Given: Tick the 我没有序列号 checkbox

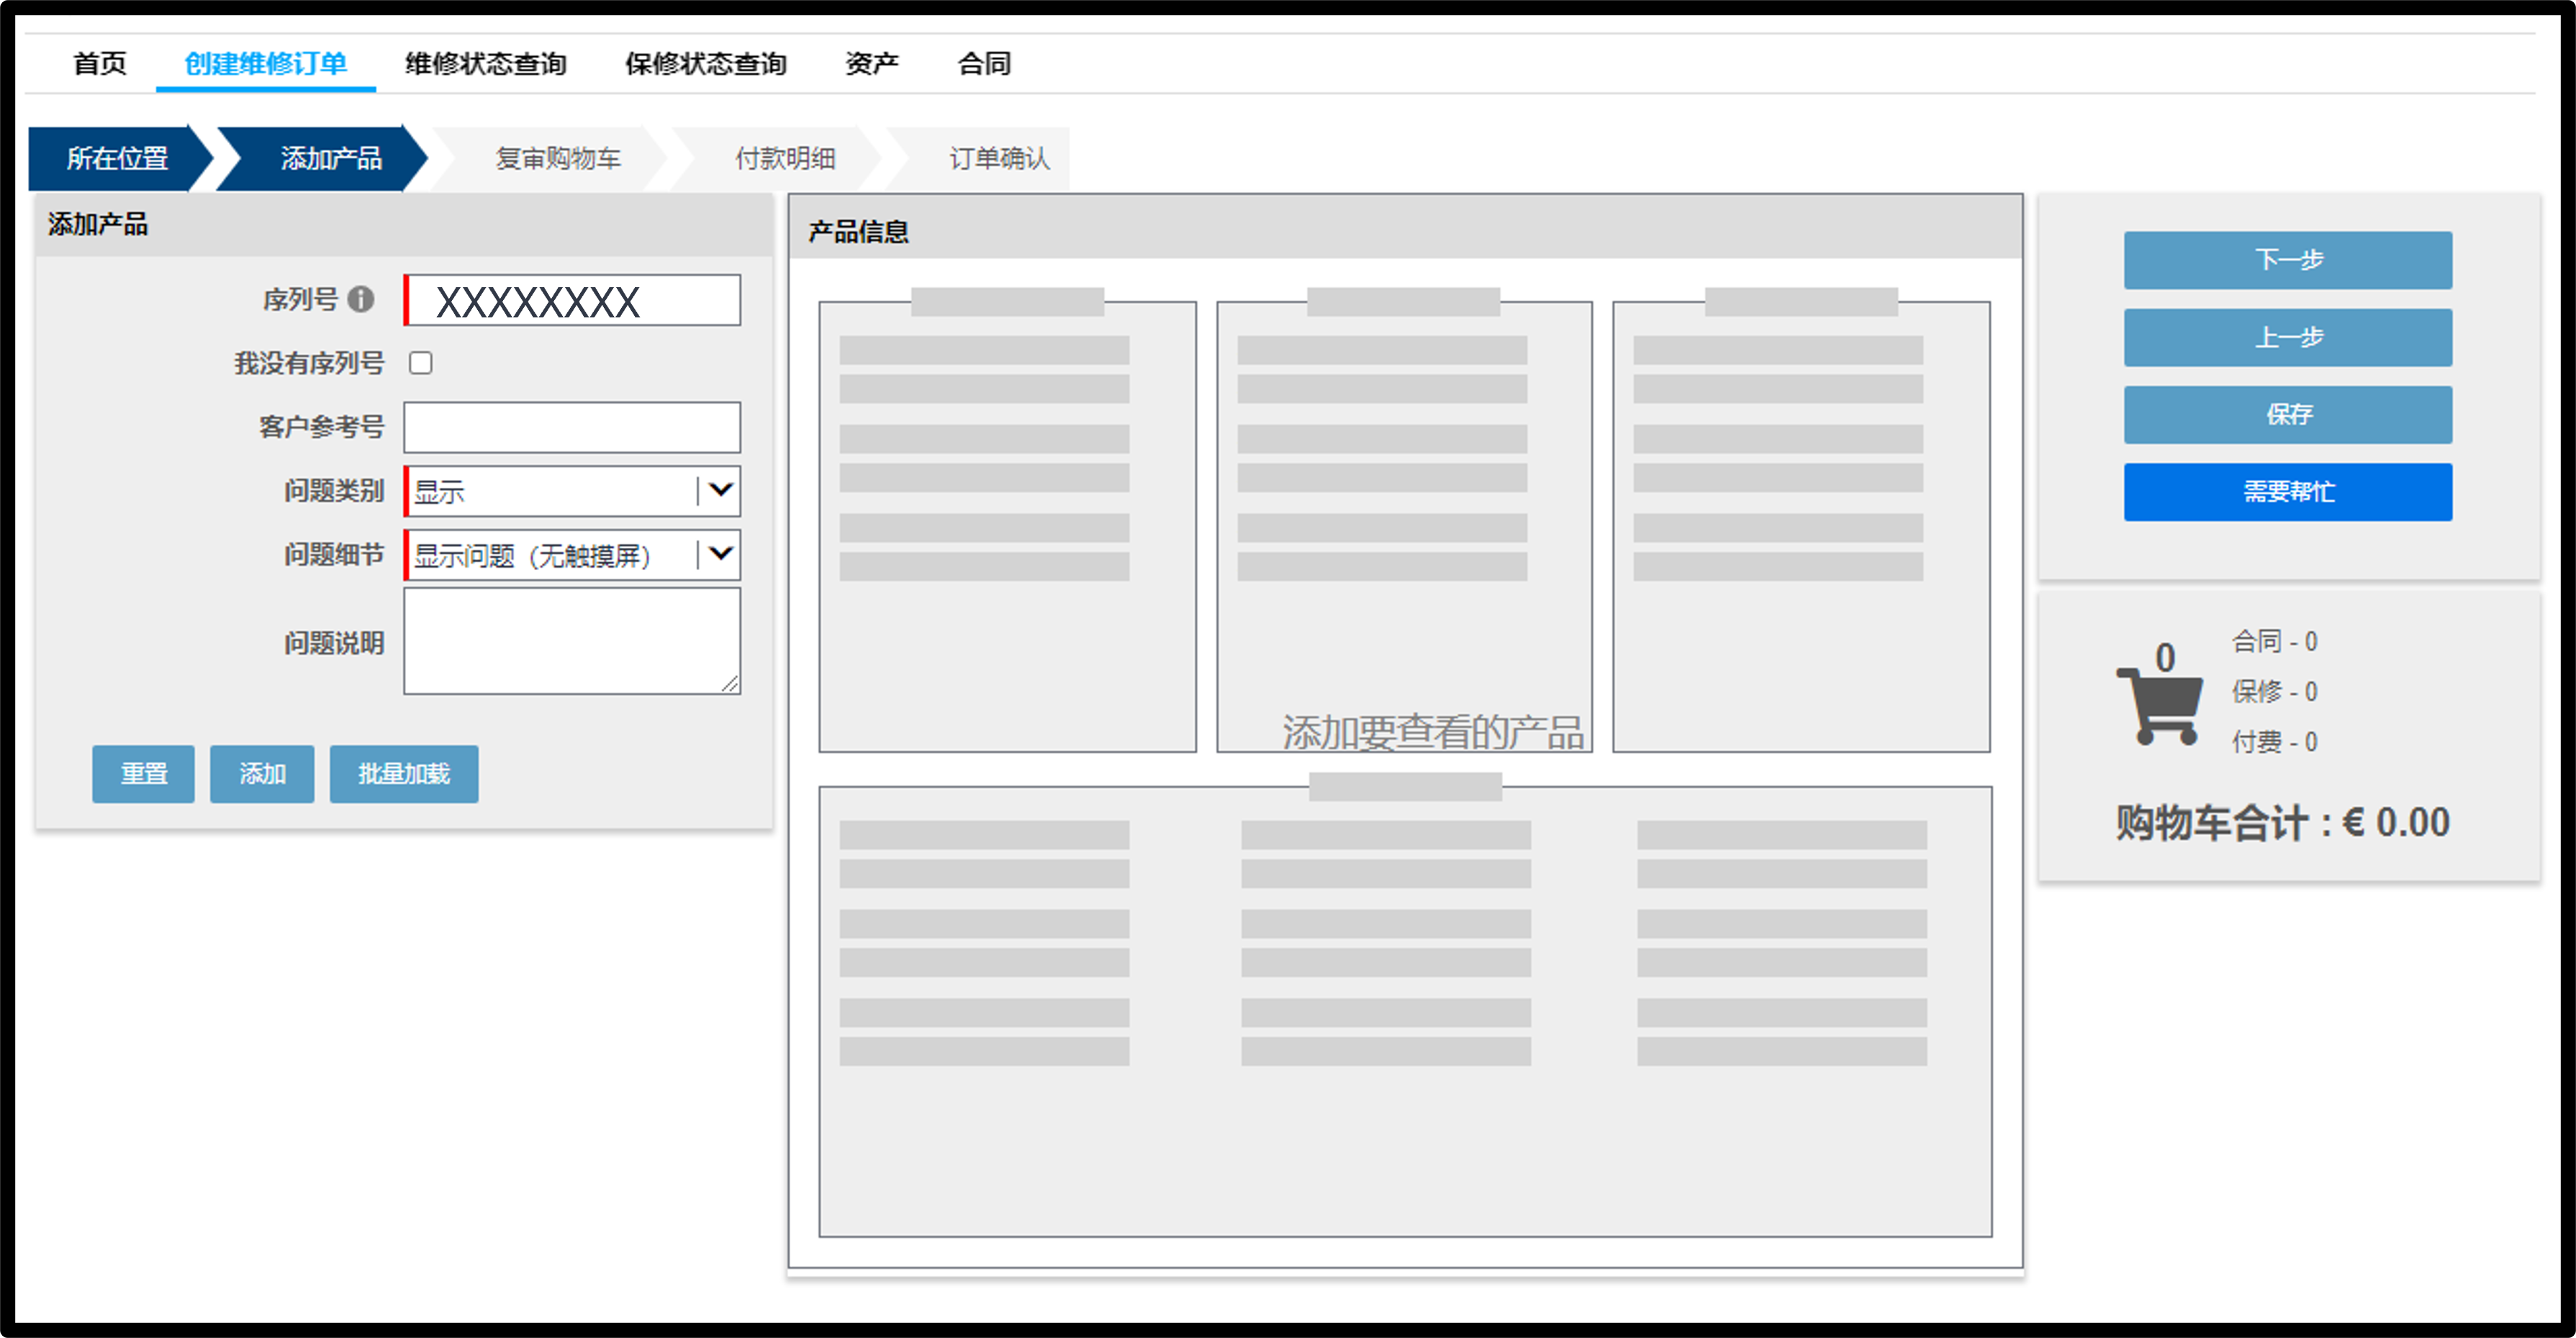Looking at the screenshot, I should point(421,363).
